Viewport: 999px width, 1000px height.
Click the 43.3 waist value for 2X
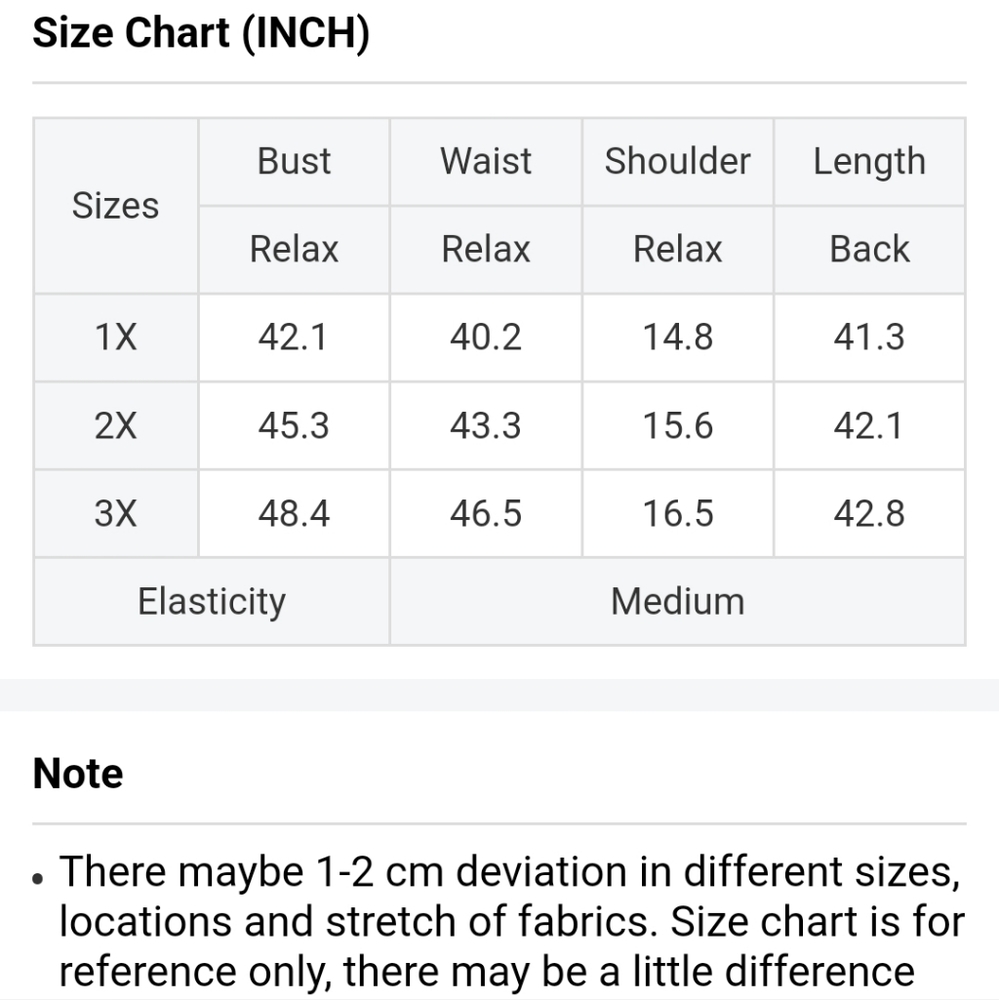pos(485,425)
